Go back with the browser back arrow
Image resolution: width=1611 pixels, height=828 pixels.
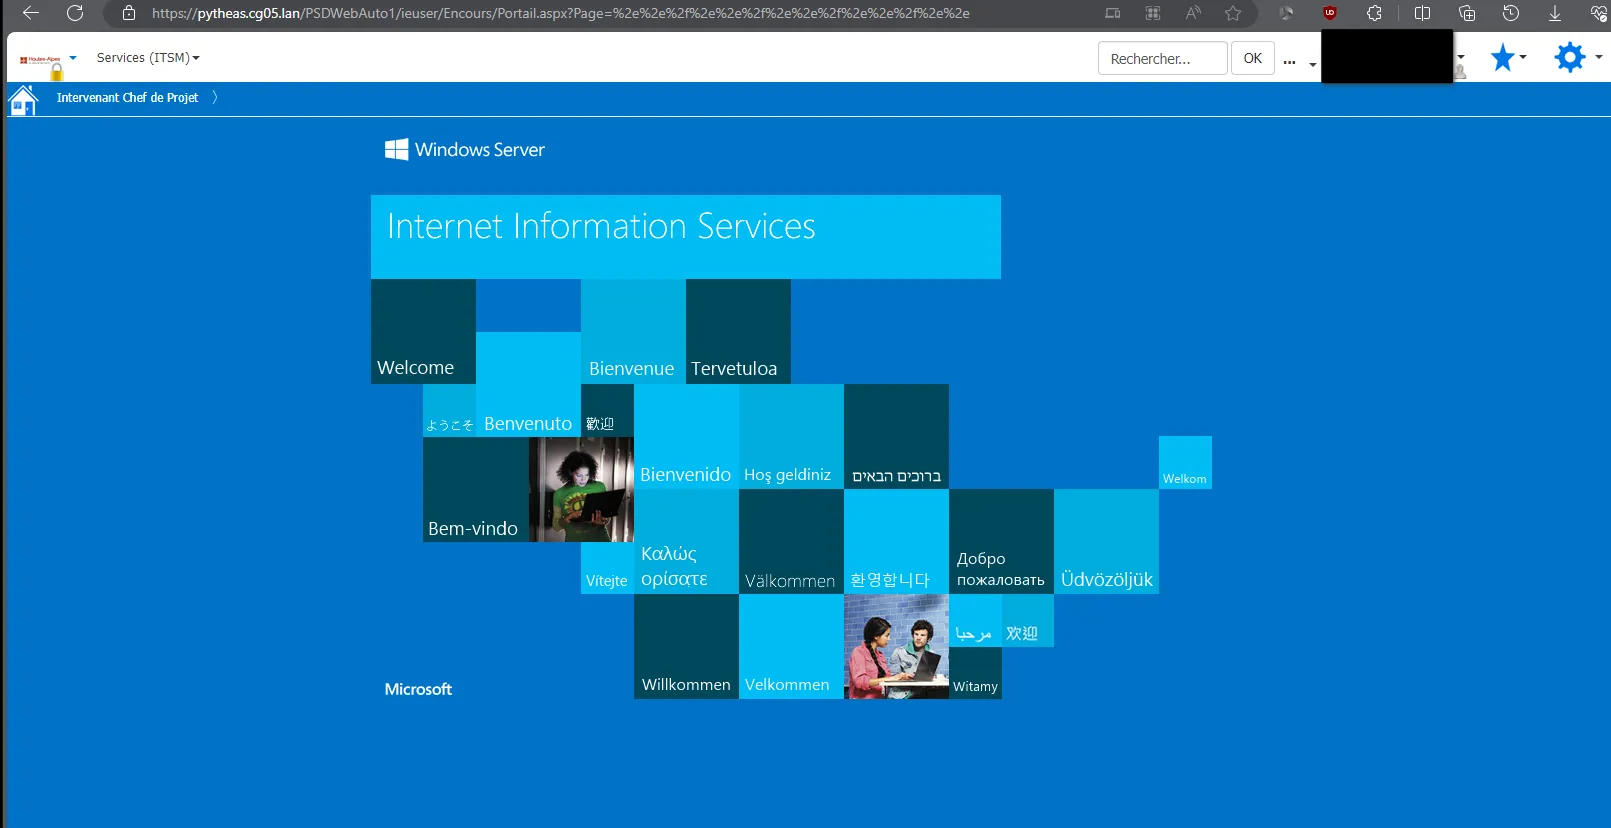point(31,13)
